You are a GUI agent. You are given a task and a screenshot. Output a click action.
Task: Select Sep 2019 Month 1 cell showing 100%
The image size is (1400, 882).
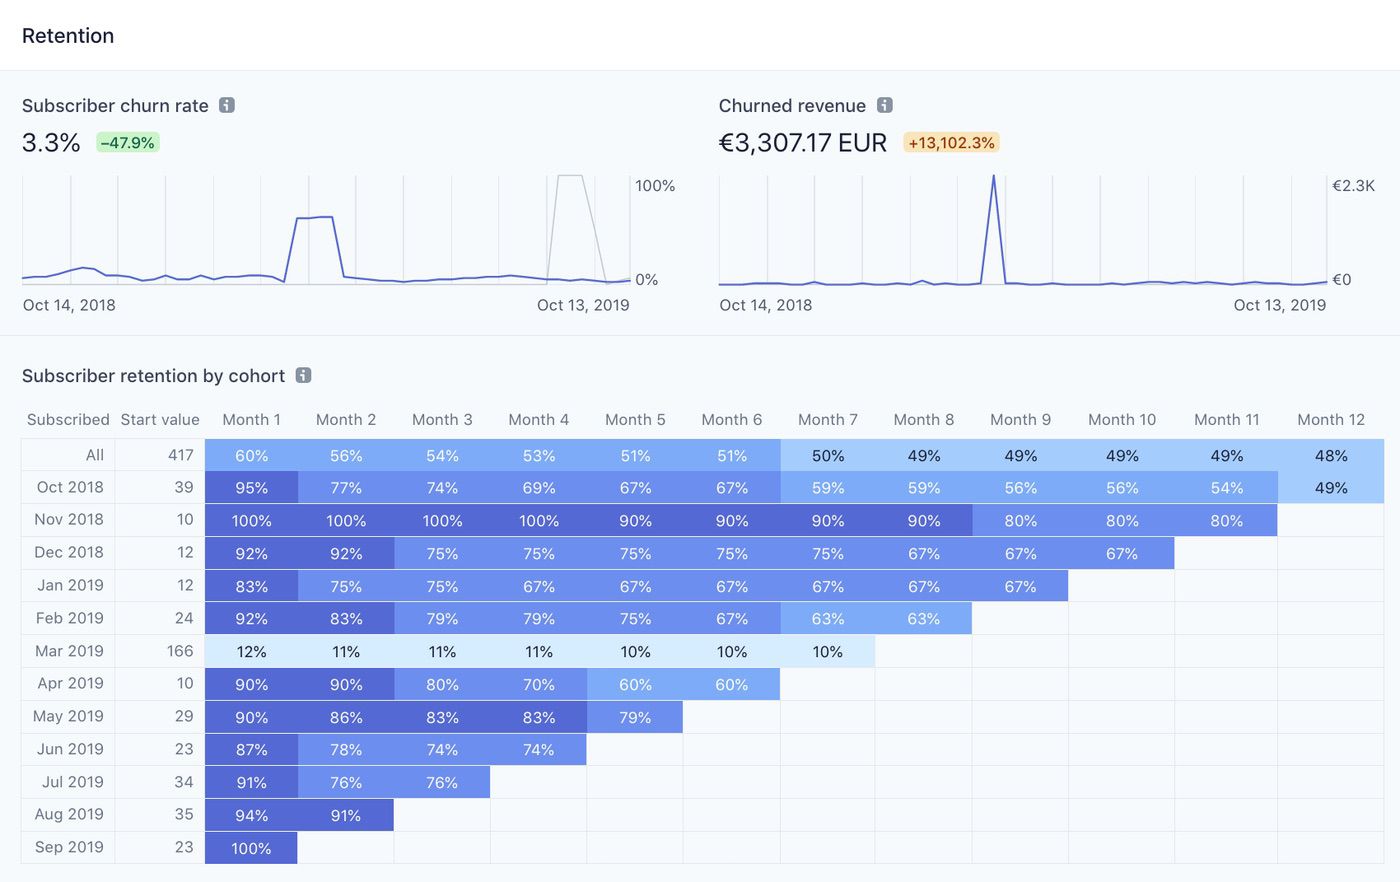(251, 848)
